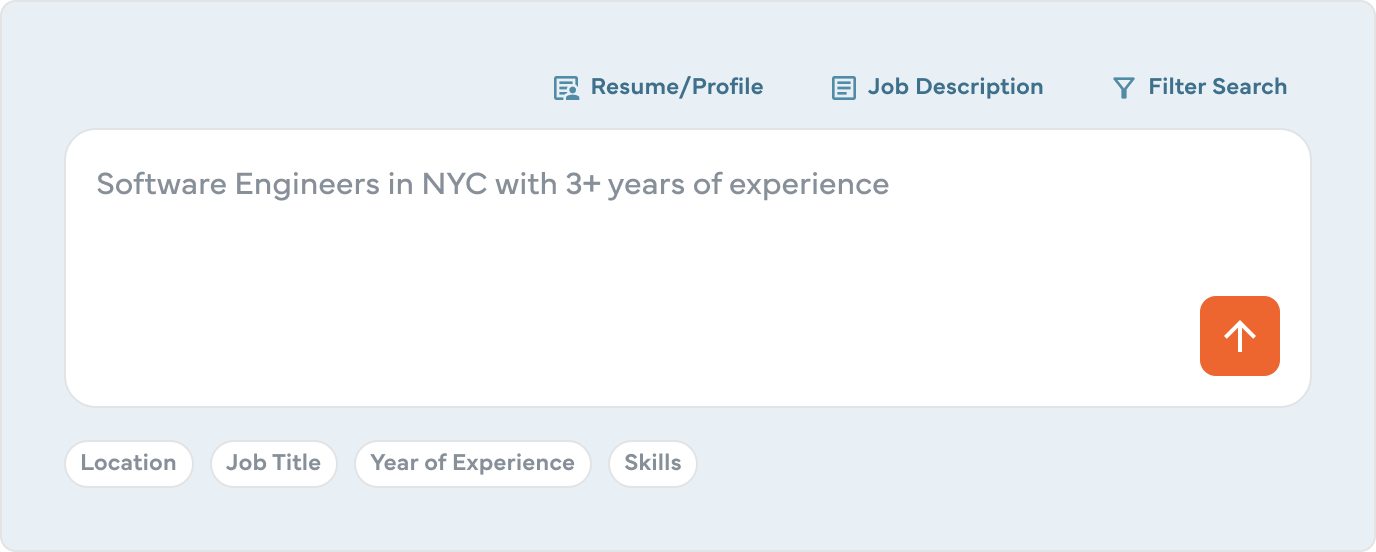Switch to Job Description search mode

(937, 87)
